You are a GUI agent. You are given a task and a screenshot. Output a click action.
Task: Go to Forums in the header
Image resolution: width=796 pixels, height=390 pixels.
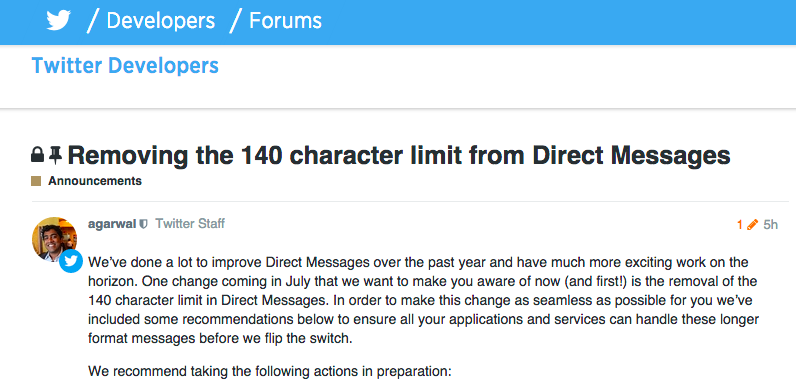point(285,21)
